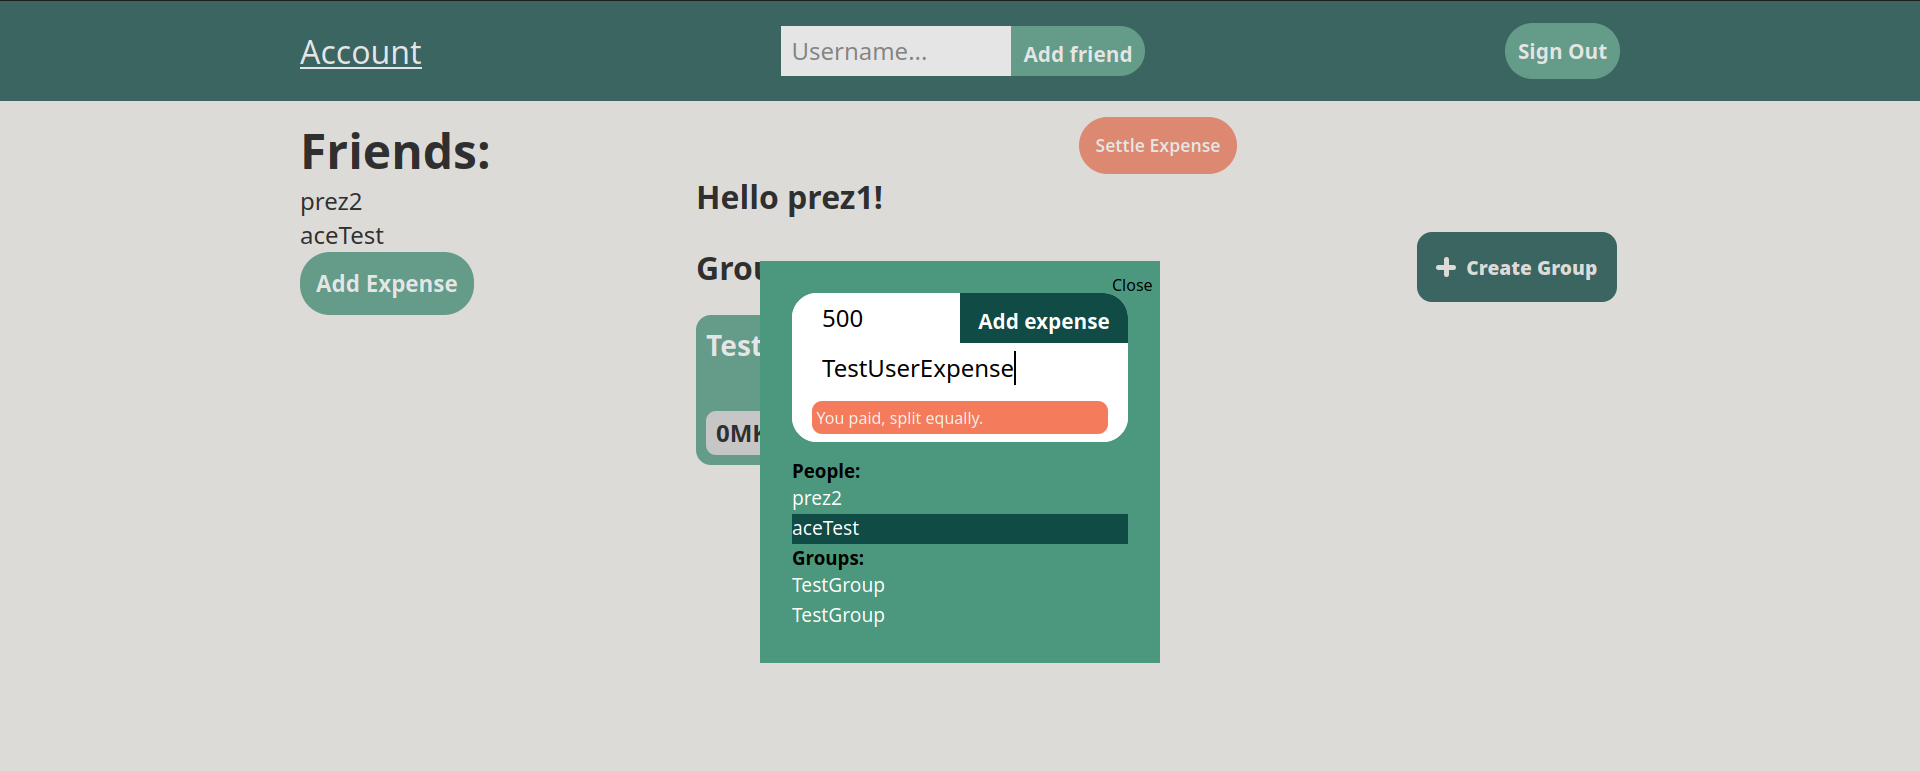This screenshot has height=771, width=1920.
Task: Toggle the 'You paid, split equally' option
Action: (959, 418)
